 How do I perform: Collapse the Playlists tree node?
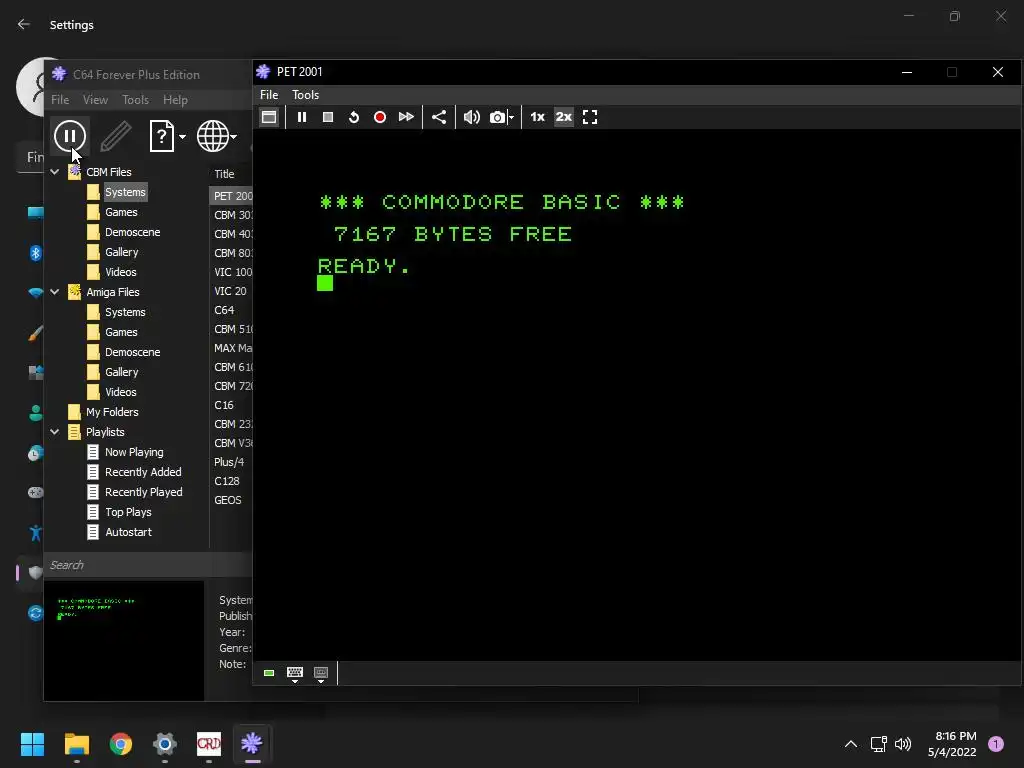click(55, 432)
